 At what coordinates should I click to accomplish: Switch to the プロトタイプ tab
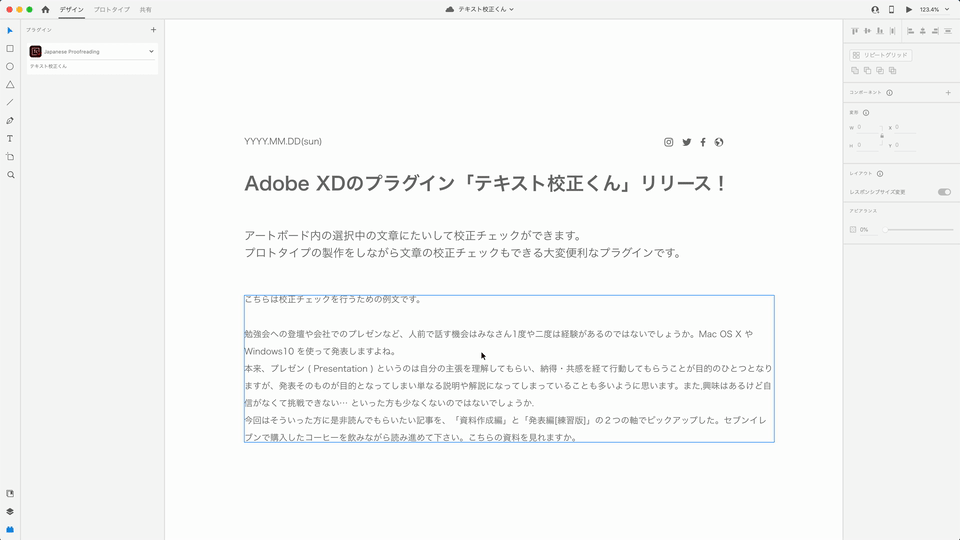click(x=111, y=10)
